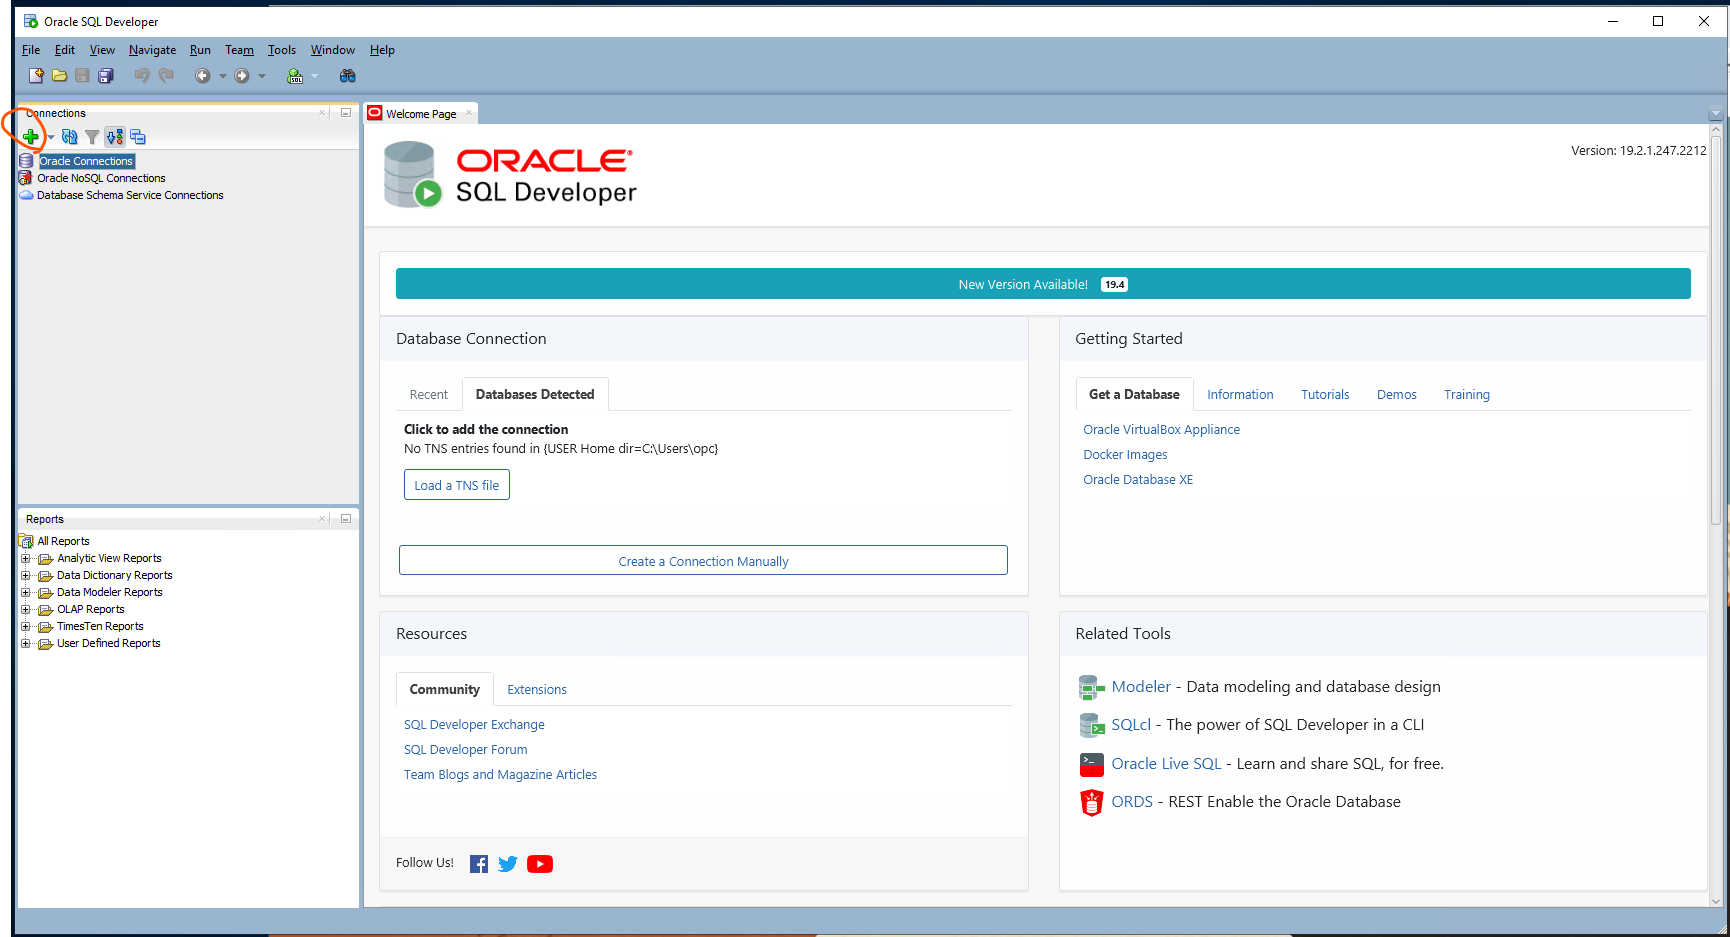Screen dimensions: 1730x937
Task: Open the search binoculars icon
Action: point(347,75)
